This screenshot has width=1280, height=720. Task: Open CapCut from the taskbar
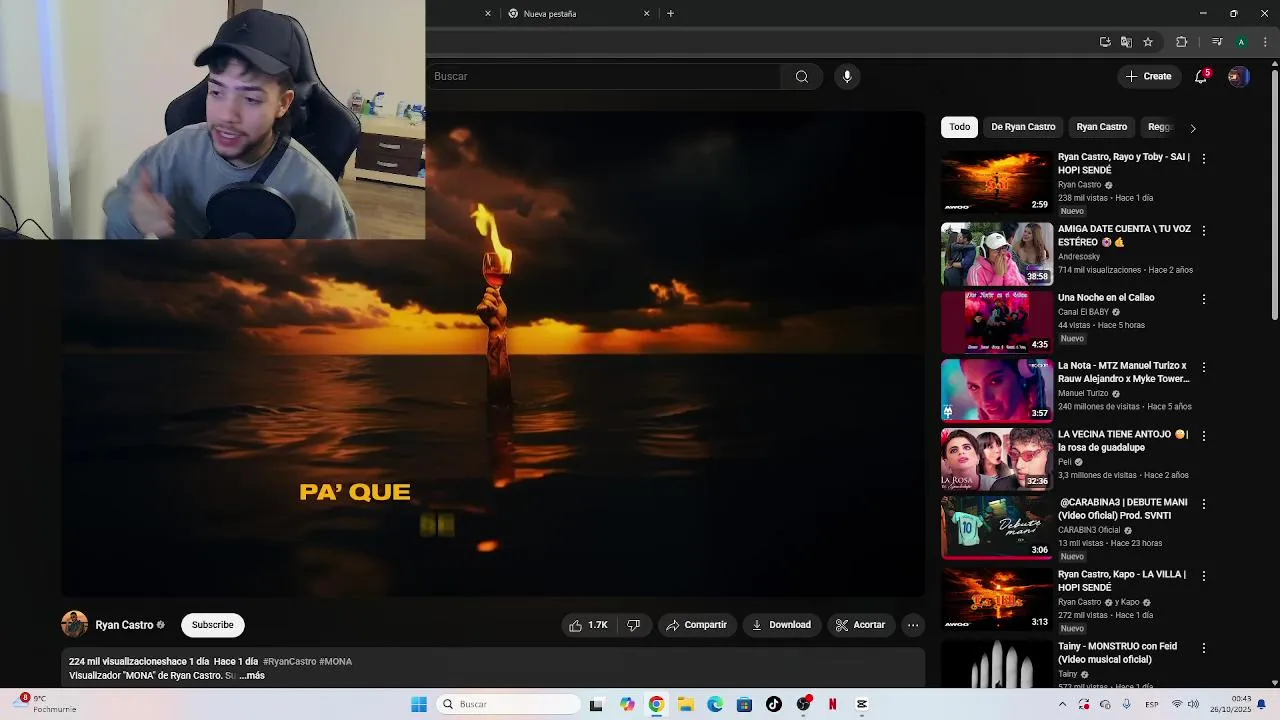861,704
